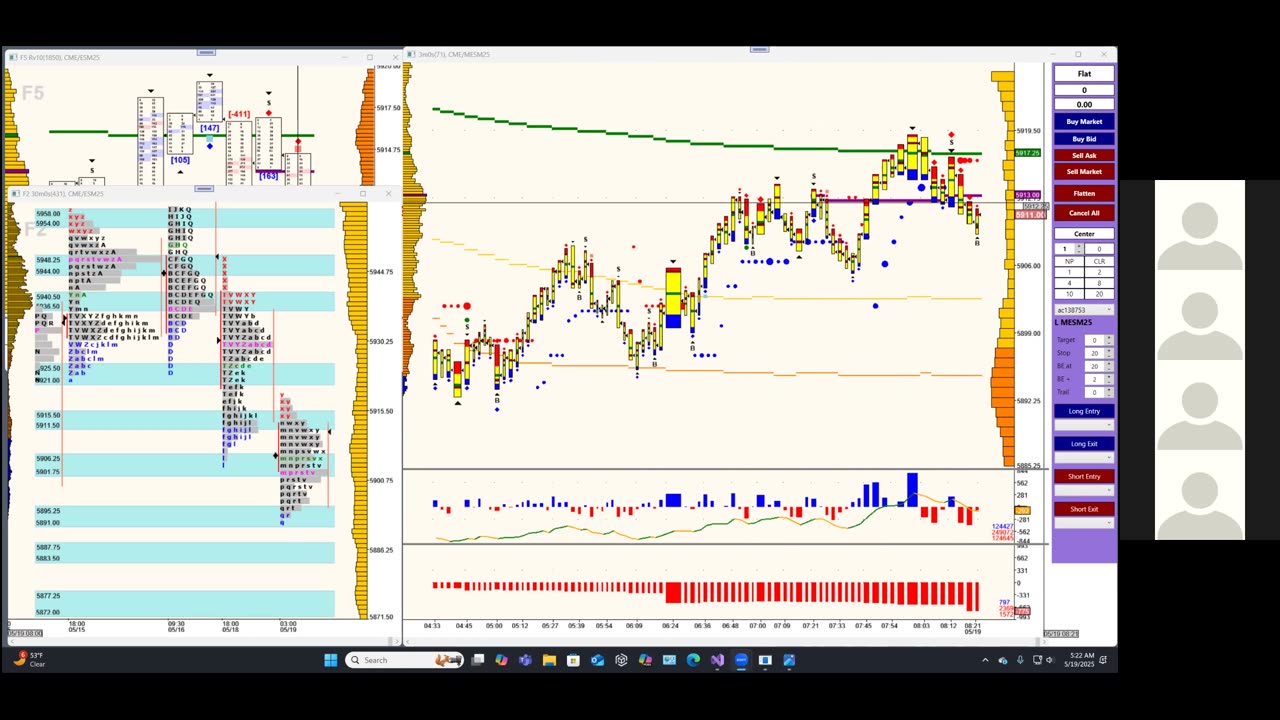Click the Buy Bid button

(1084, 139)
